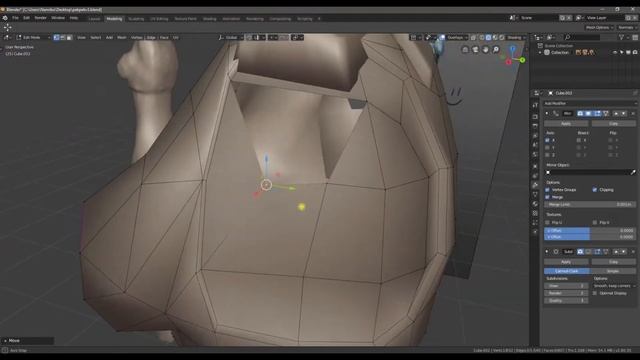Toggle the Mirror Axis X checkbox
640x360 pixels.
pyautogui.click(x=547, y=140)
